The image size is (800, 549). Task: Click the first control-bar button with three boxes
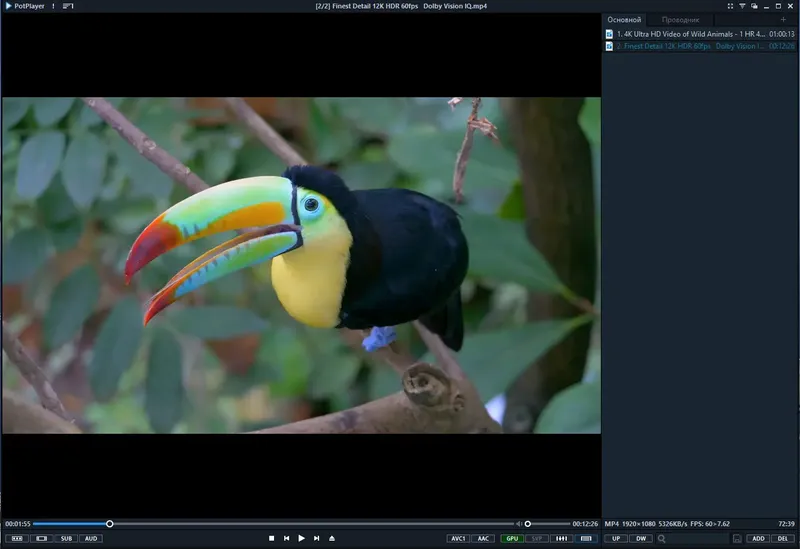coord(17,538)
